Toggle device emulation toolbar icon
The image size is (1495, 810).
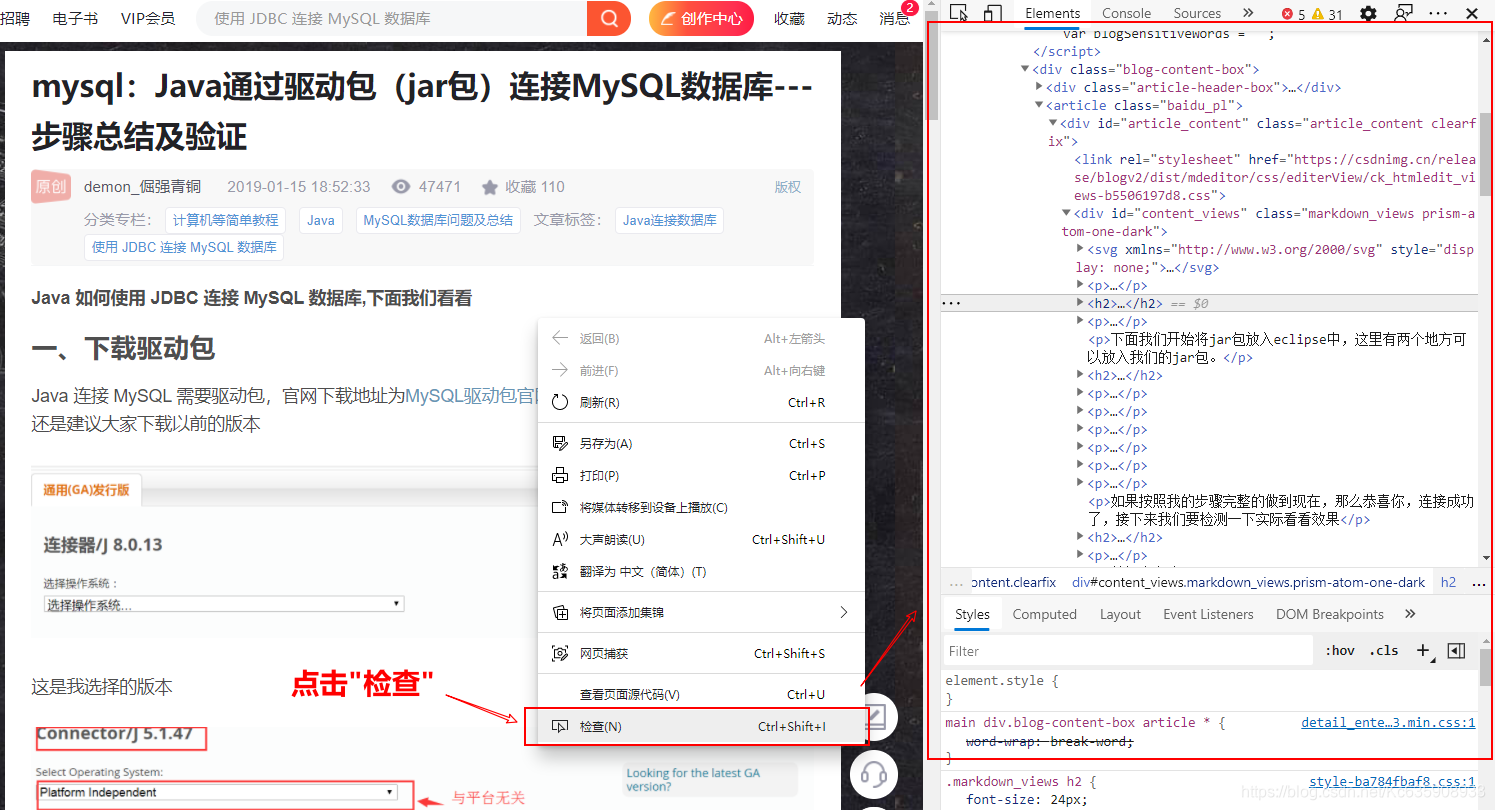pyautogui.click(x=992, y=13)
